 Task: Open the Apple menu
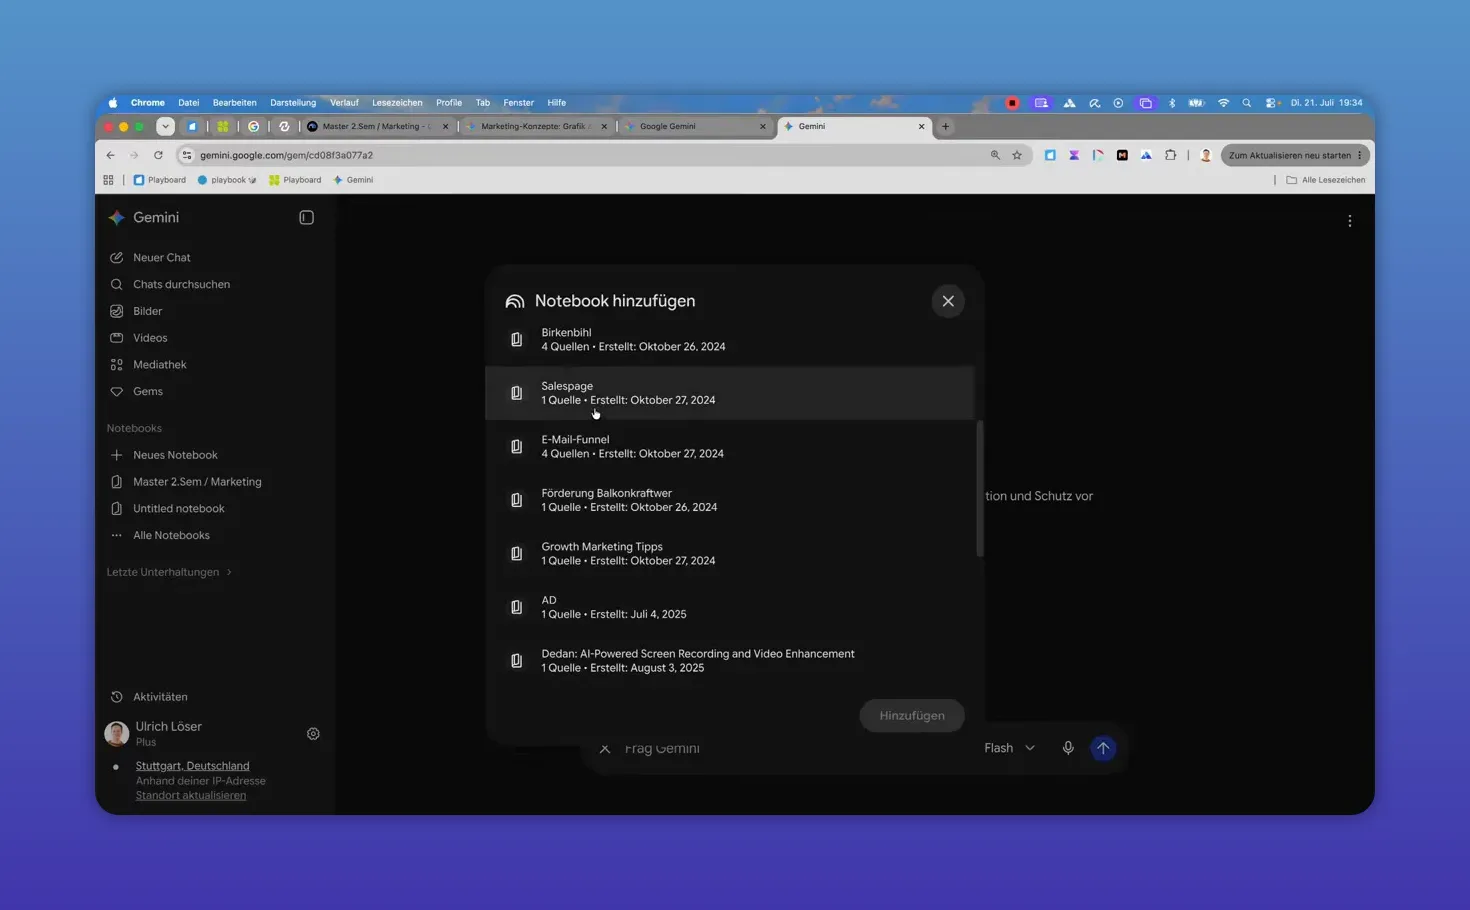(113, 103)
